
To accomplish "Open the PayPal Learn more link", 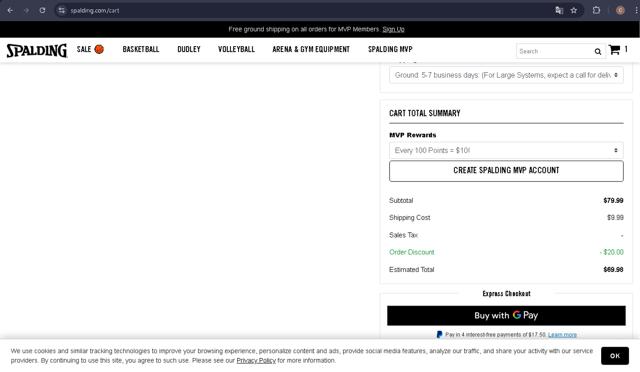I will (562, 335).
